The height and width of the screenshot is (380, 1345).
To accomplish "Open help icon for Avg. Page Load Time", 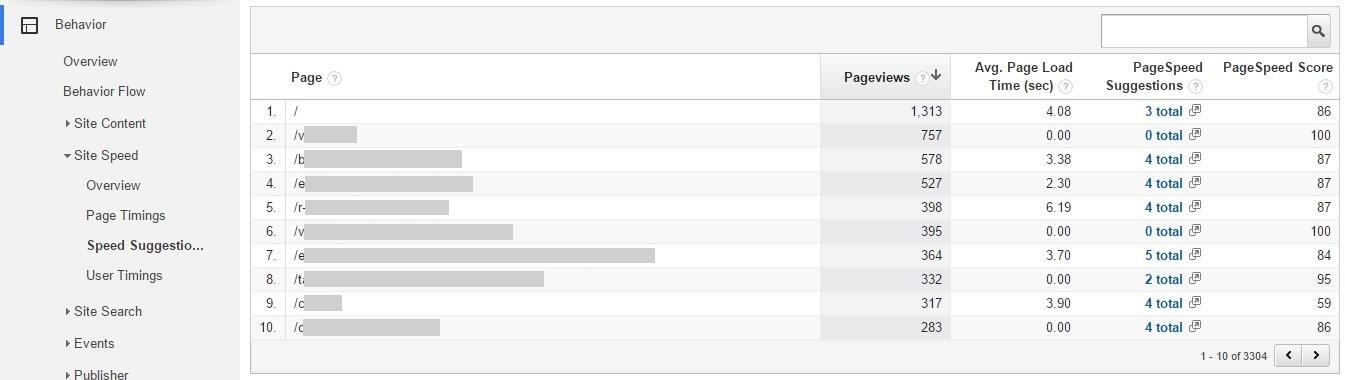I will (1065, 86).
